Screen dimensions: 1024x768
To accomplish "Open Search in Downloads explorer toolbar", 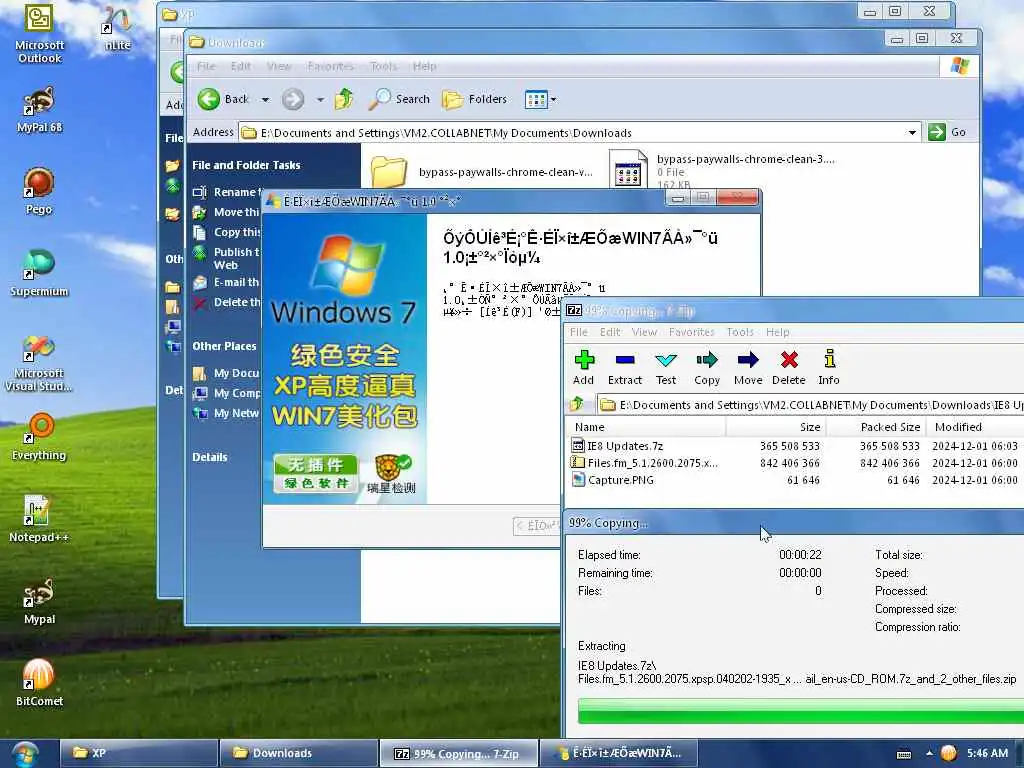I will tap(399, 99).
